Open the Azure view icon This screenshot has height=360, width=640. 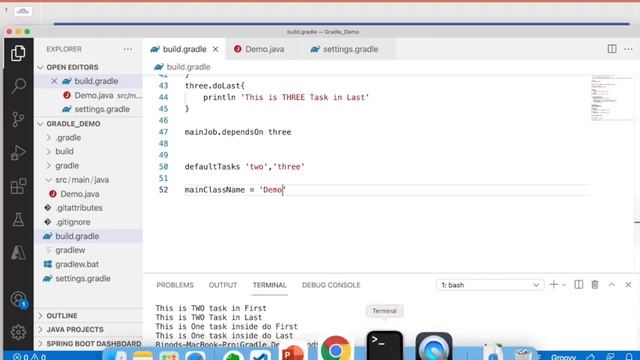pos(18,253)
